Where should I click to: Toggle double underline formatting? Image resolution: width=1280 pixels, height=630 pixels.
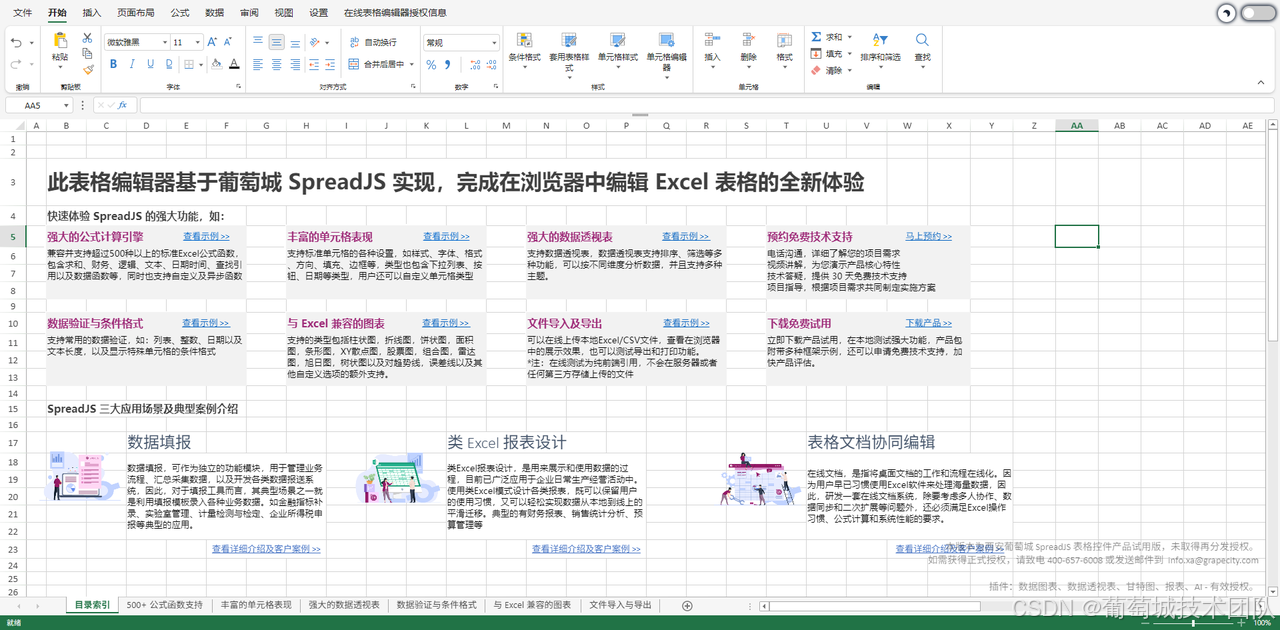(169, 64)
